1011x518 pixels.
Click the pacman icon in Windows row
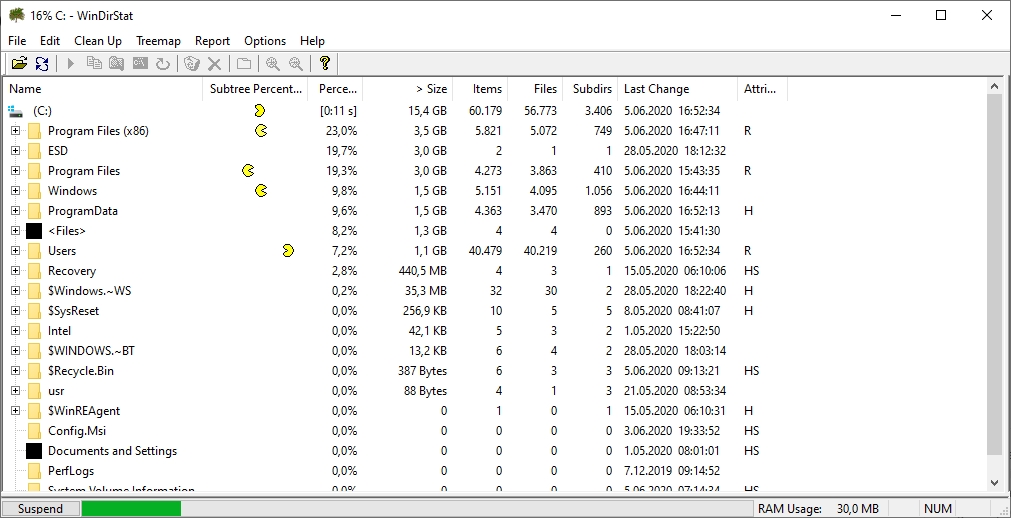(261, 191)
